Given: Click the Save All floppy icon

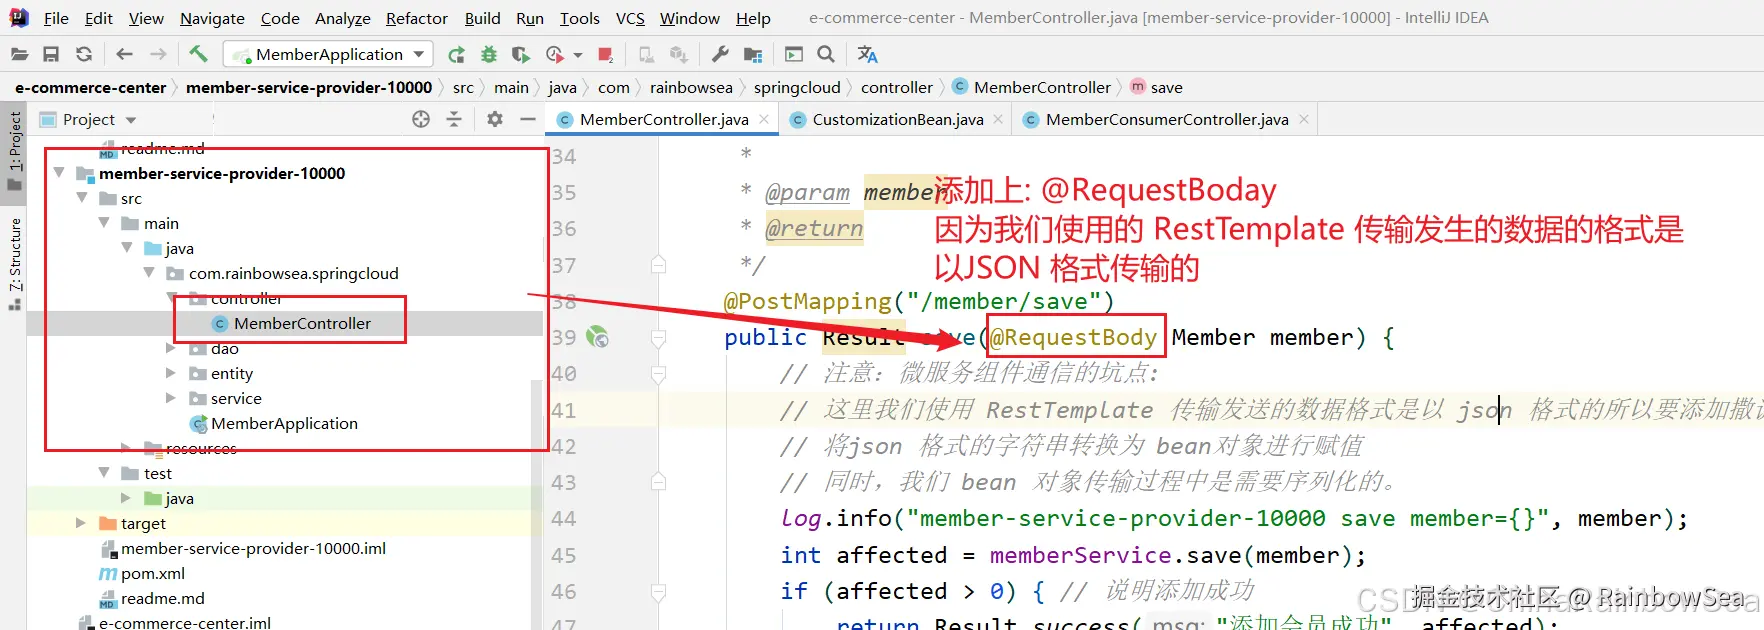Looking at the screenshot, I should coord(51,54).
